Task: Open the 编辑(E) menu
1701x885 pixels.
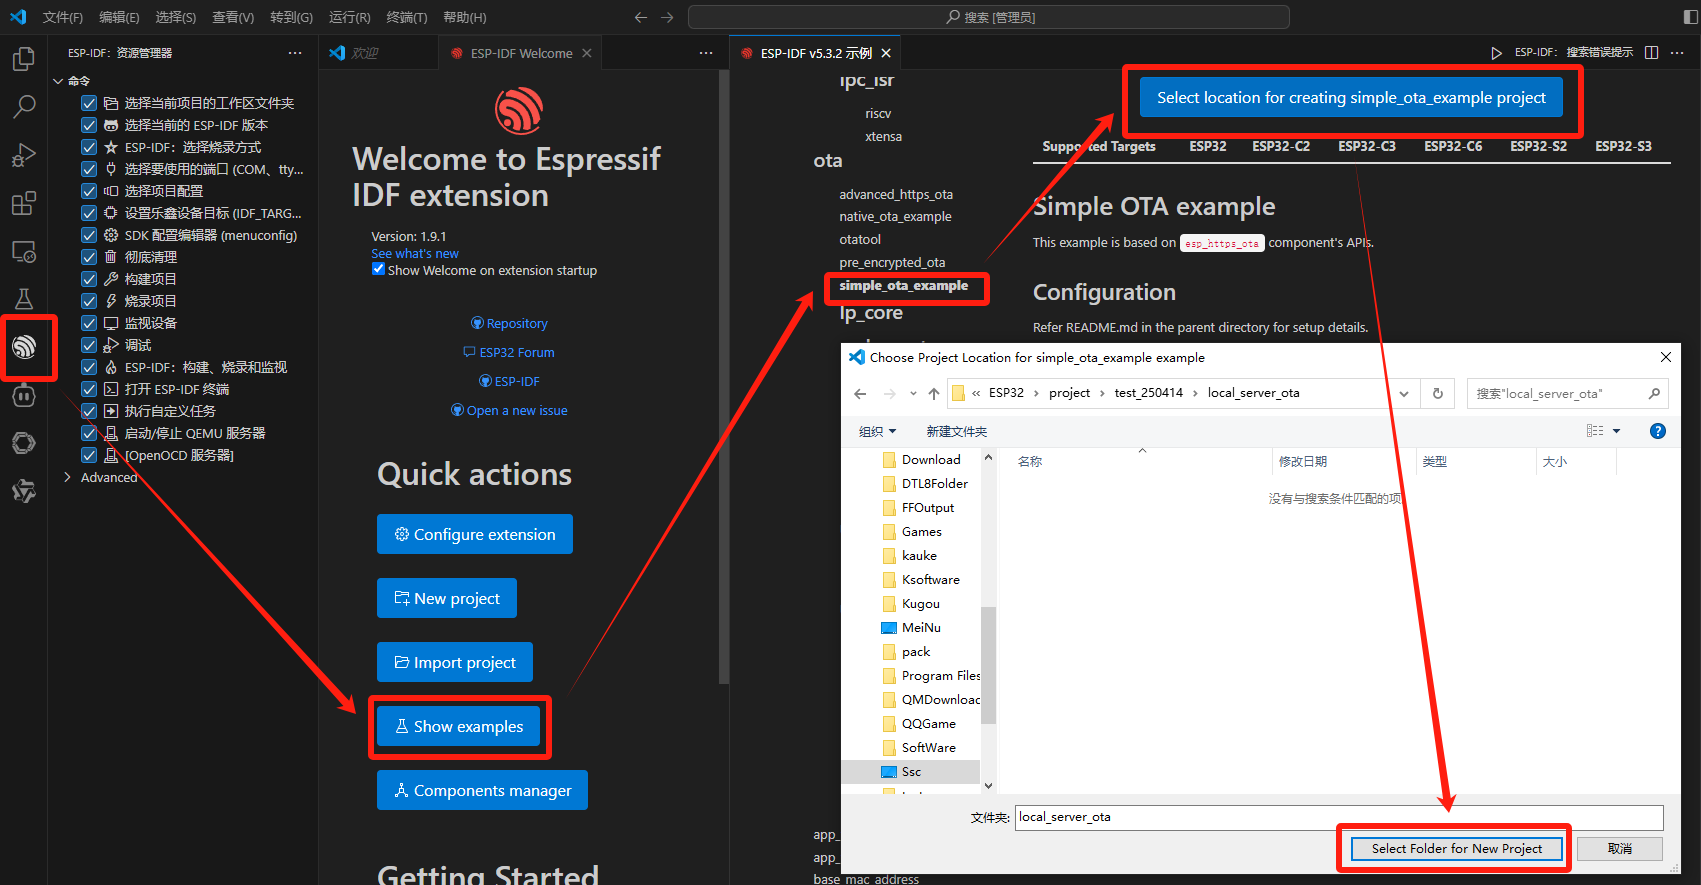Action: click(x=119, y=17)
